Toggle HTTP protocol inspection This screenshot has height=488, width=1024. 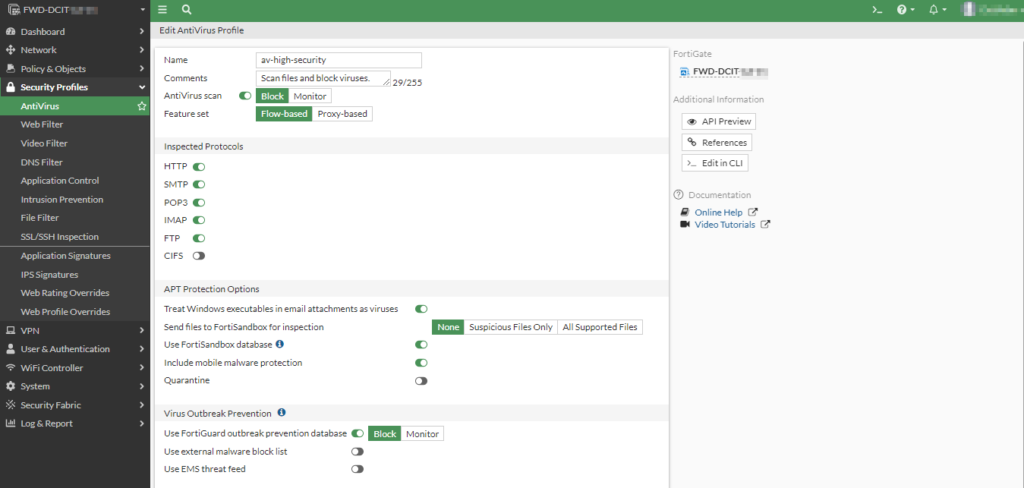pyautogui.click(x=199, y=167)
